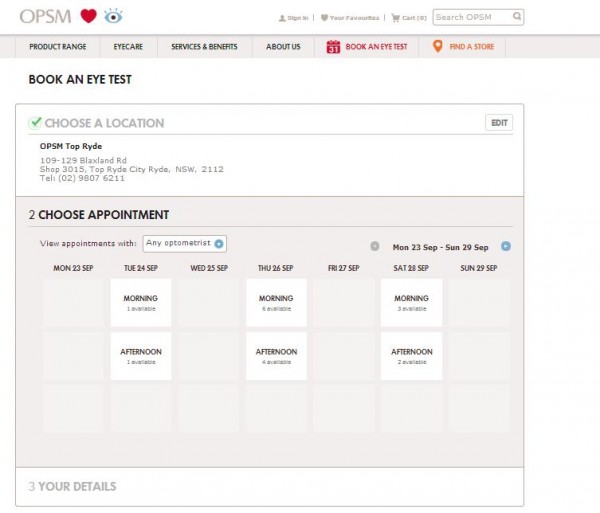Click the Choose Appointment heading
600x513 pixels.
[x=99, y=215]
